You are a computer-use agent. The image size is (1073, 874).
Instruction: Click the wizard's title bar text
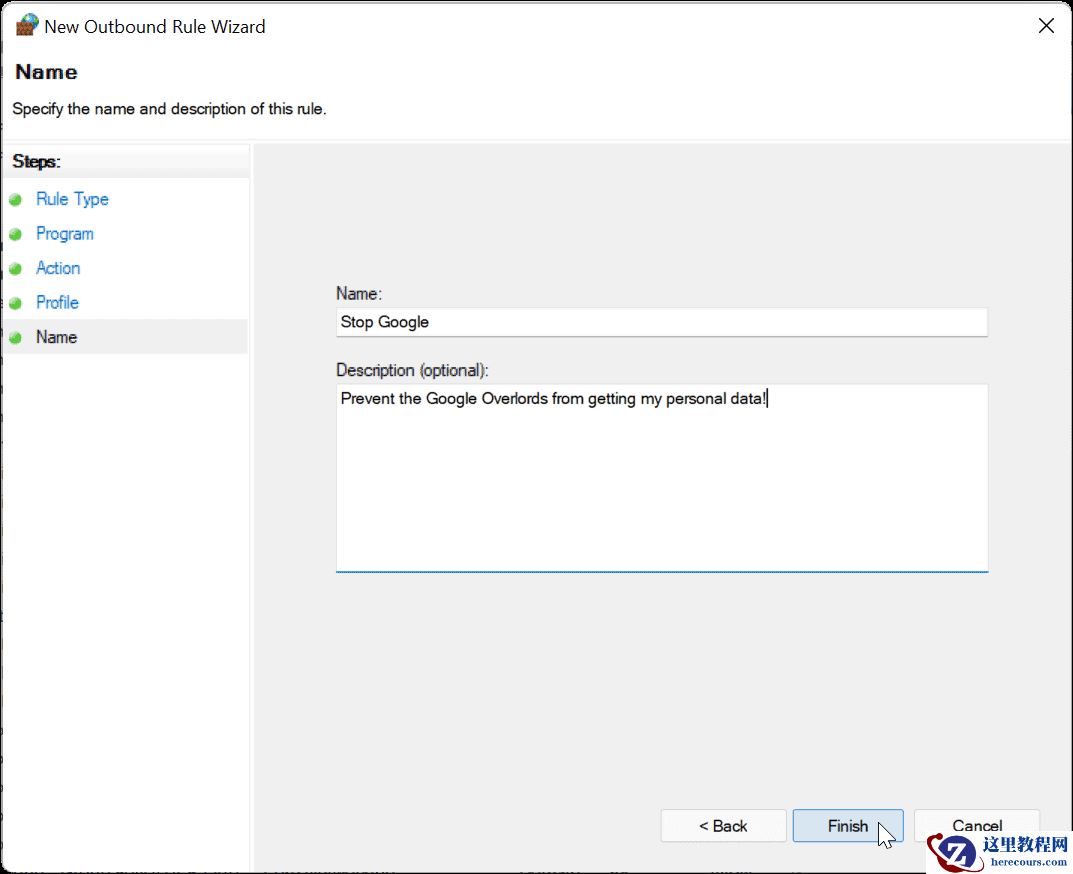click(x=155, y=27)
